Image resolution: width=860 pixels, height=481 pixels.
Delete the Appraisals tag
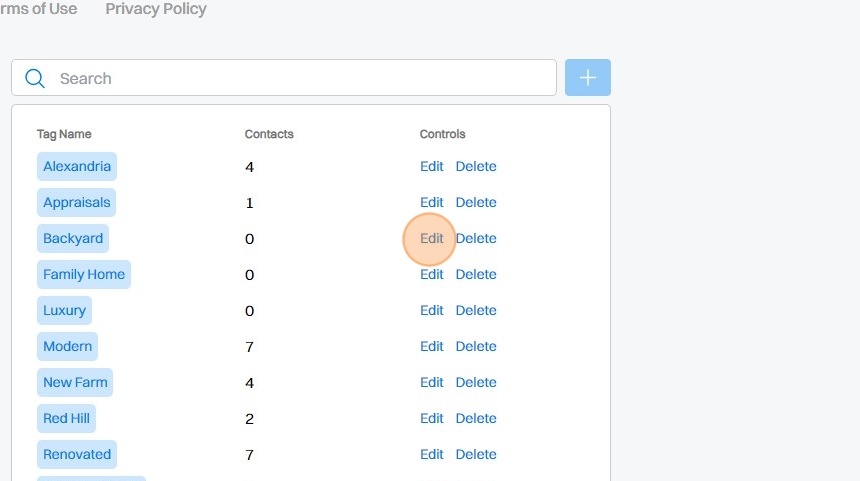[x=476, y=202]
